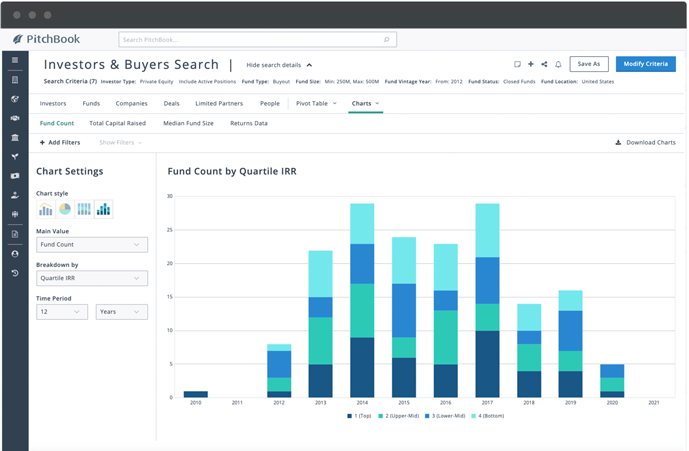689x451 pixels.
Task: Click the Download Charts icon
Action: (618, 142)
